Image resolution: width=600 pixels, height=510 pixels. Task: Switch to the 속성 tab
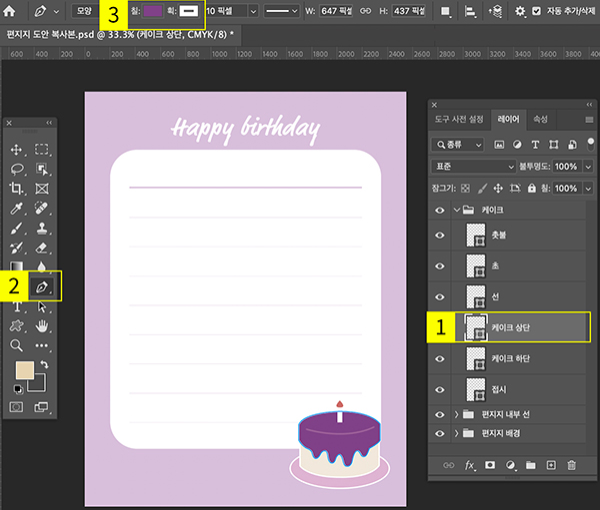540,119
